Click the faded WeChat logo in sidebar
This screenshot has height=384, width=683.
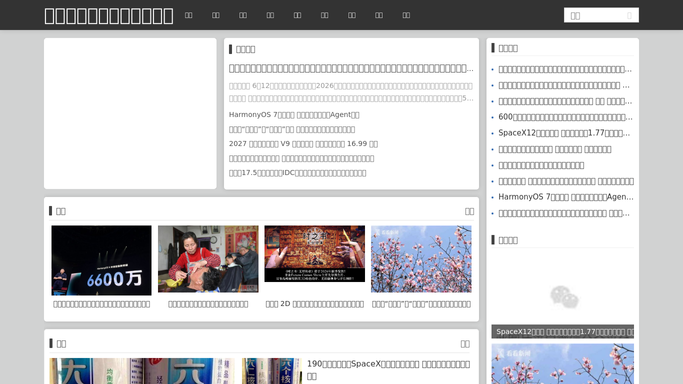point(565,297)
